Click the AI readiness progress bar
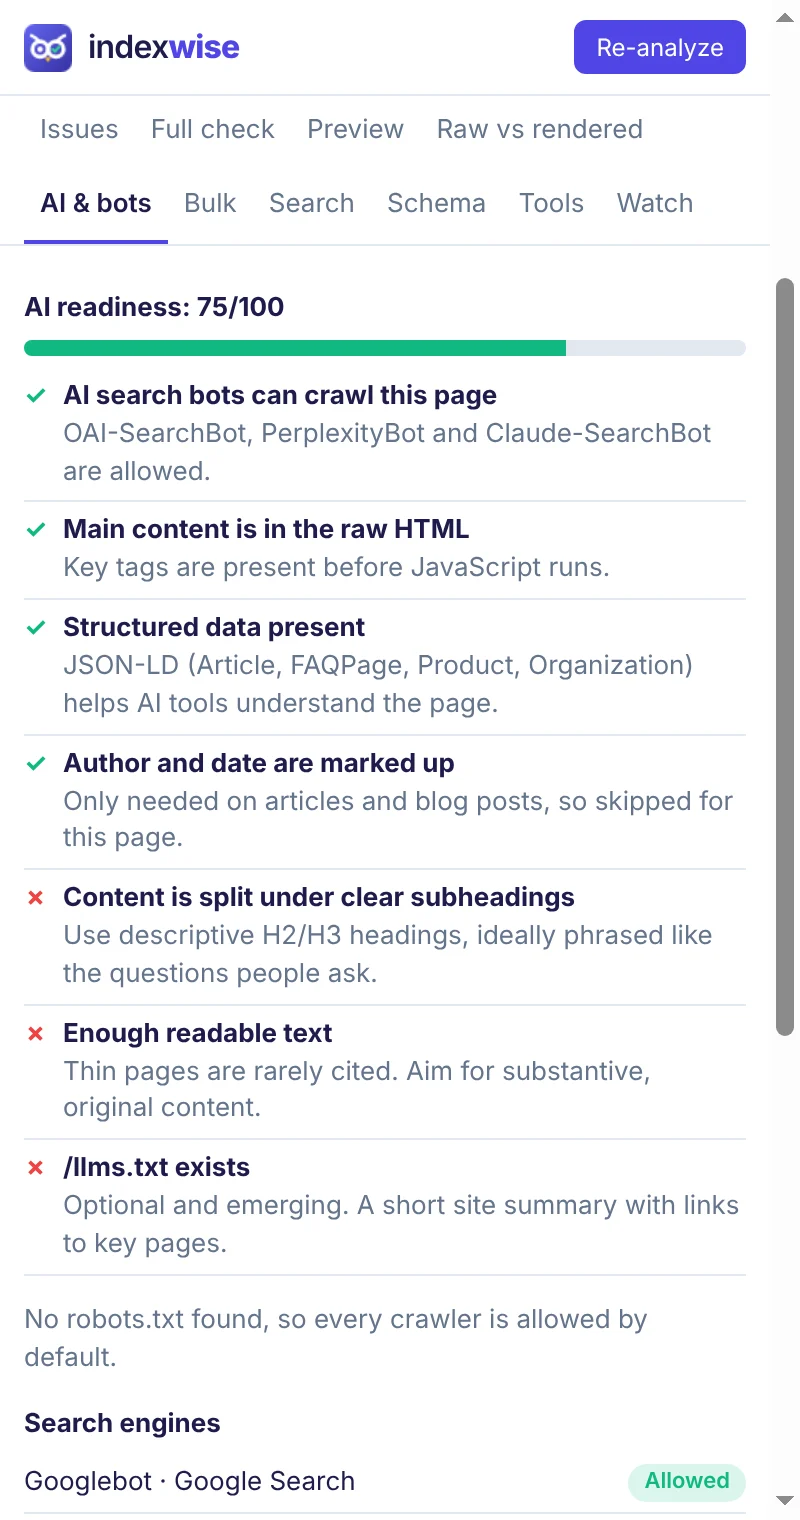 [385, 348]
